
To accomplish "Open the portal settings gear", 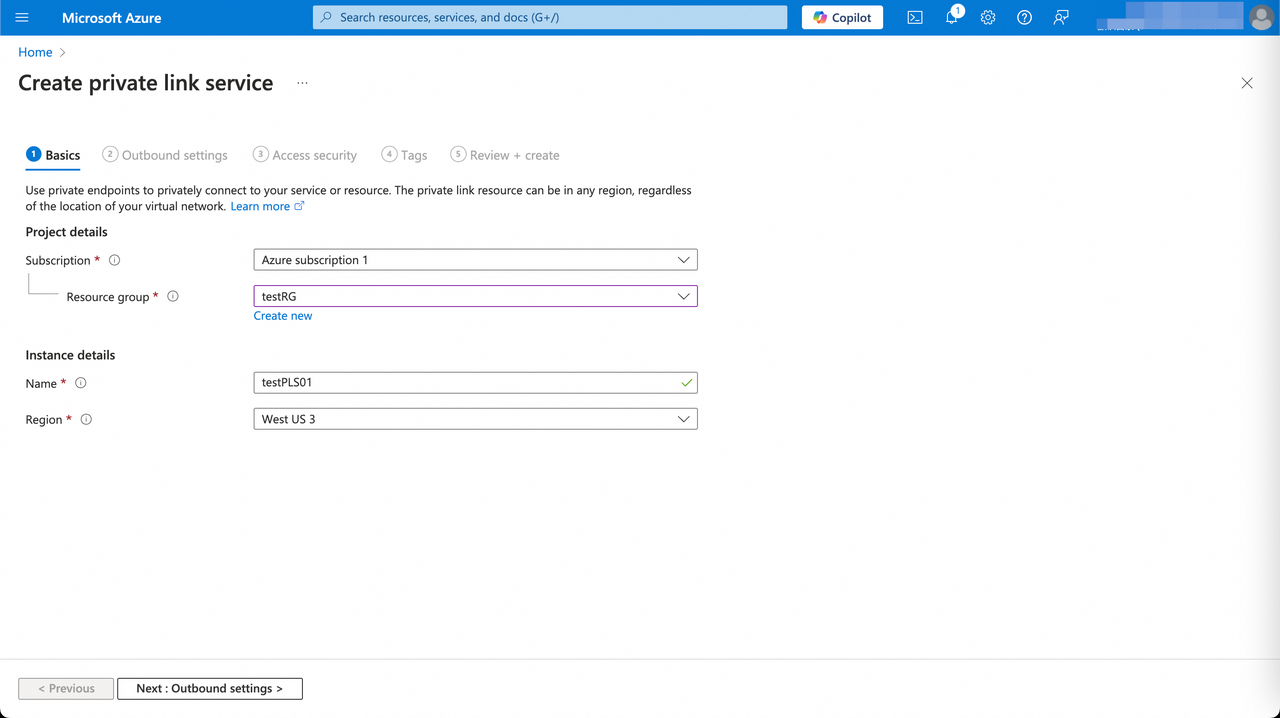I will tap(988, 17).
